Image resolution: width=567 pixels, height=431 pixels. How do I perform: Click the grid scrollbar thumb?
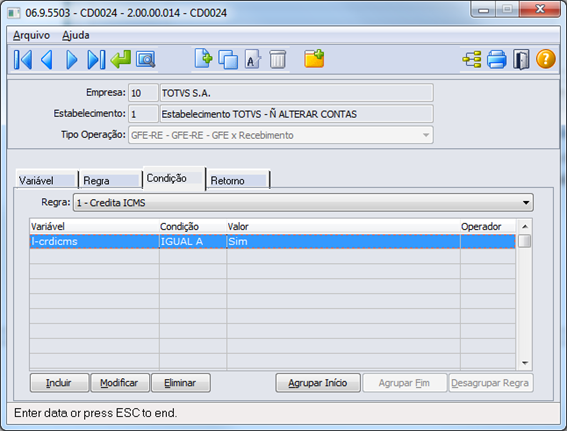click(x=525, y=241)
